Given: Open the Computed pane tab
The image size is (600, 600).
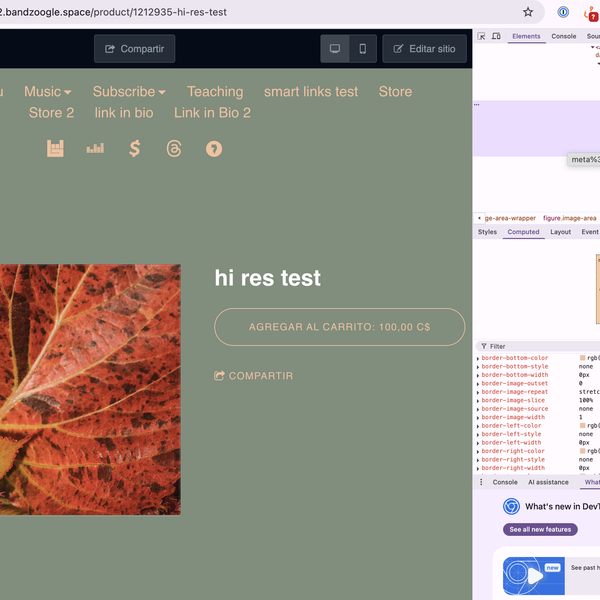Looking at the screenshot, I should [523, 232].
